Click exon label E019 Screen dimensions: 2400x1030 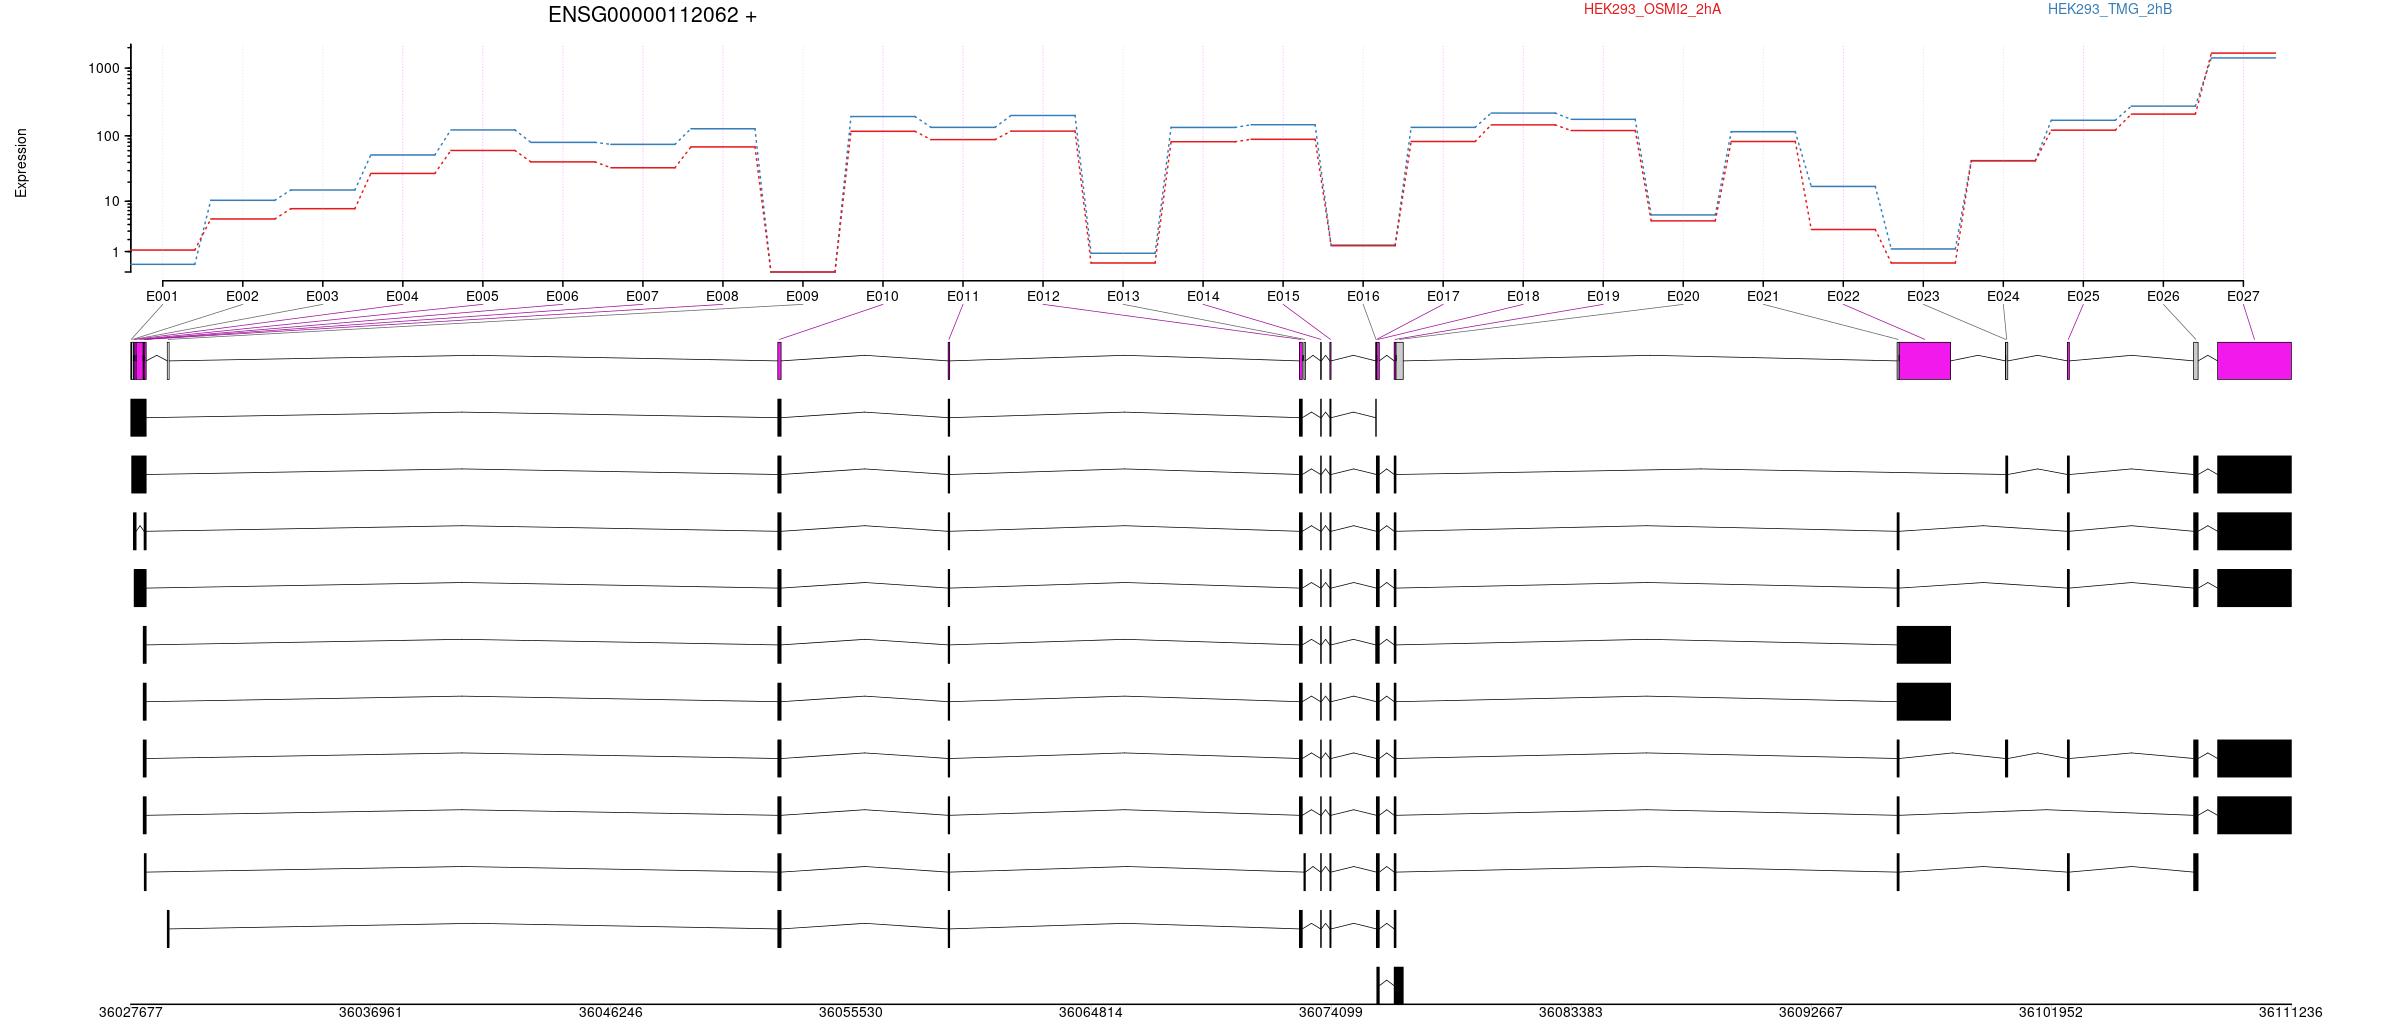click(1603, 296)
